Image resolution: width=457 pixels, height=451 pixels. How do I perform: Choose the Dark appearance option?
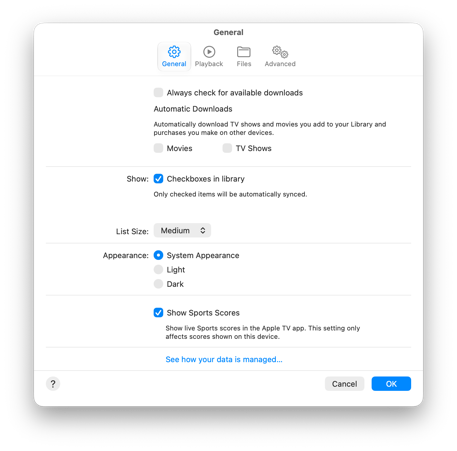[x=158, y=284]
